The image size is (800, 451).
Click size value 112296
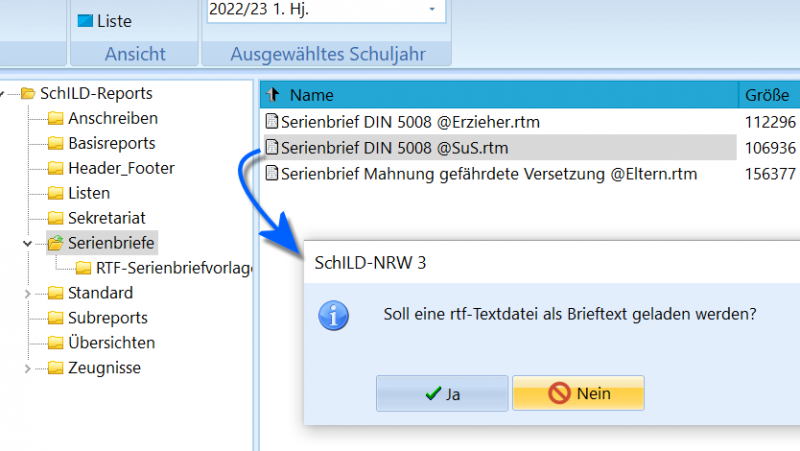770,122
